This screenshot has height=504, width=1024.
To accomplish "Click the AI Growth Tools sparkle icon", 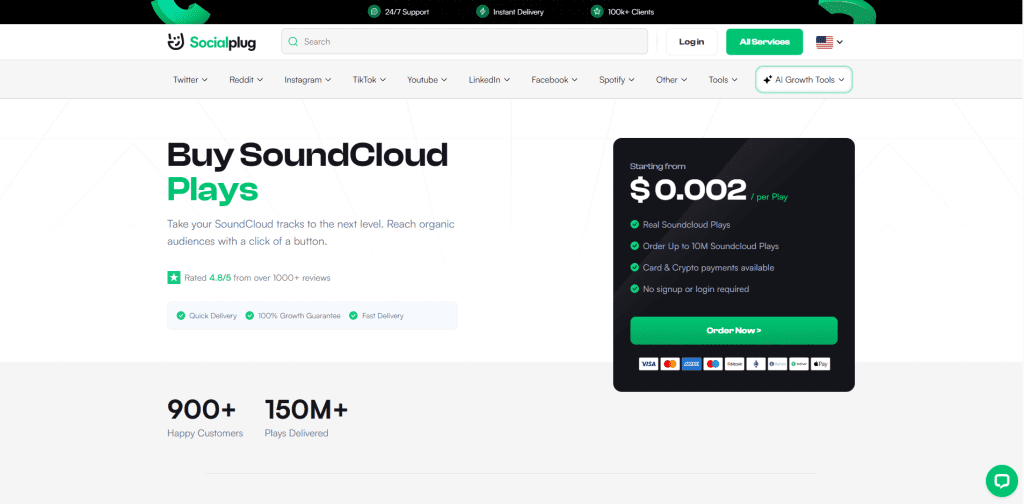I will click(x=767, y=80).
